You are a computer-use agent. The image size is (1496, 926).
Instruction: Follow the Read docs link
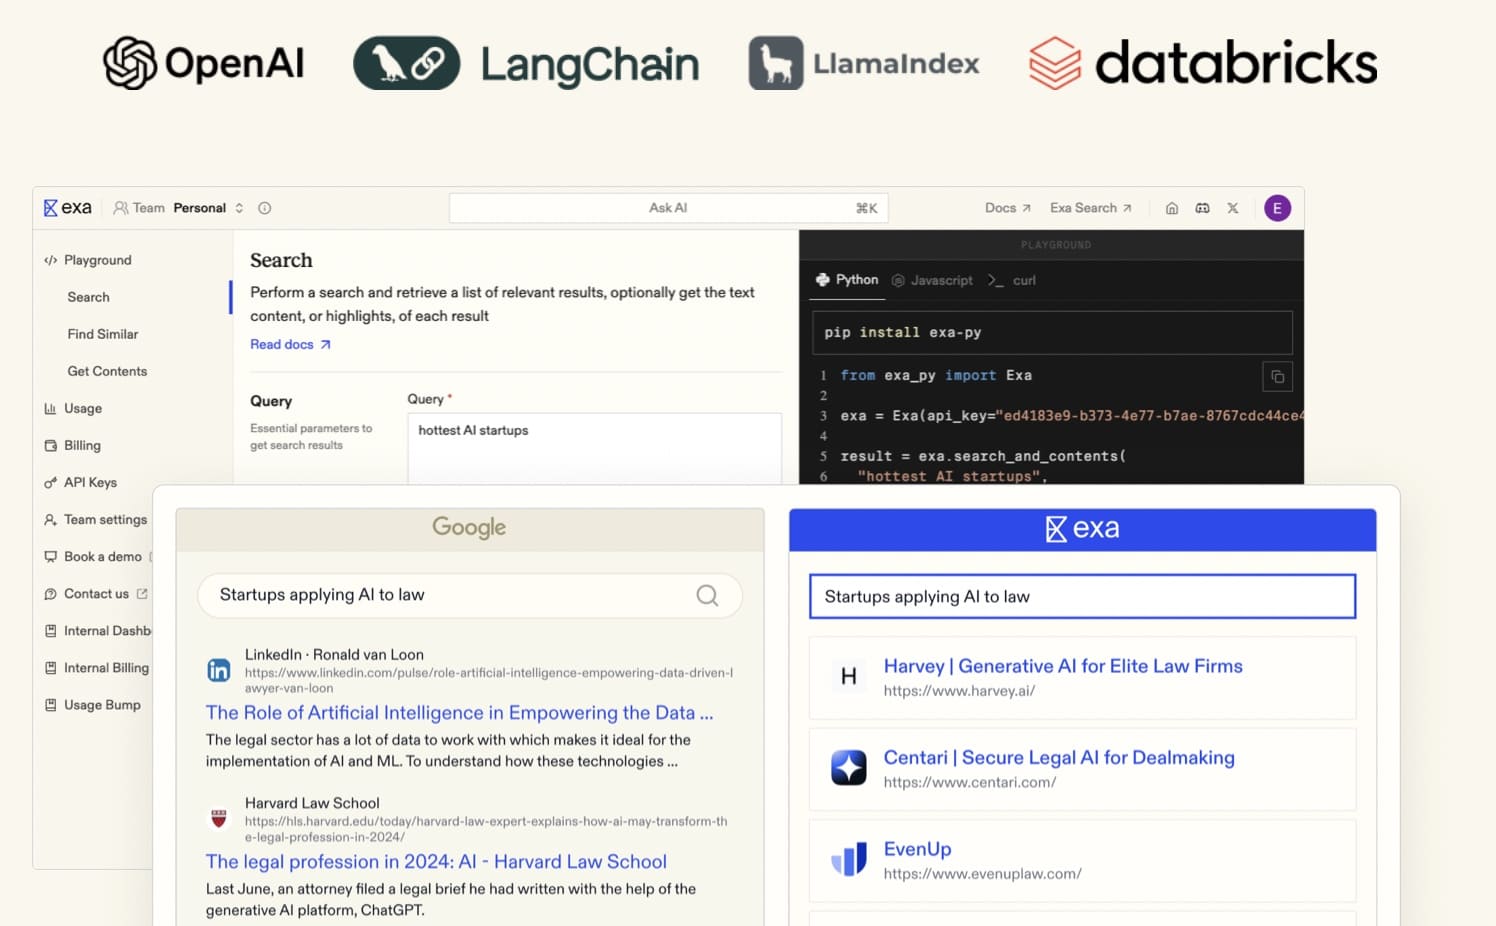pyautogui.click(x=290, y=344)
